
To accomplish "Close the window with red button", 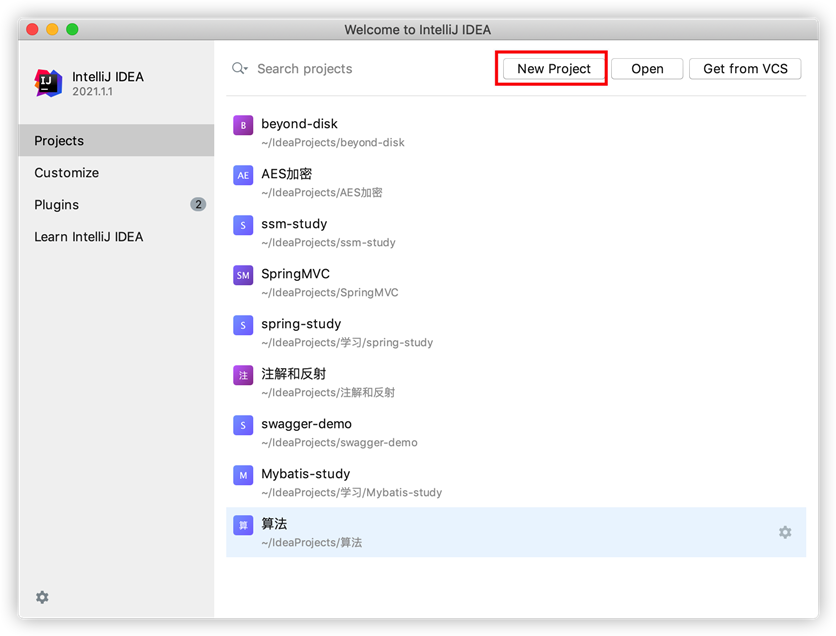I will coord(33,29).
